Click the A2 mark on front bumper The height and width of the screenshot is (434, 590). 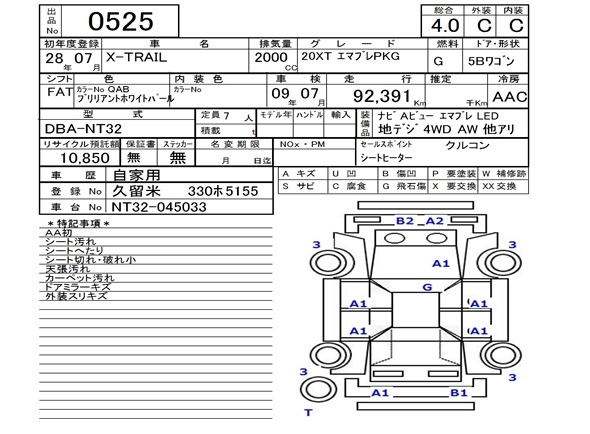[x=435, y=221]
